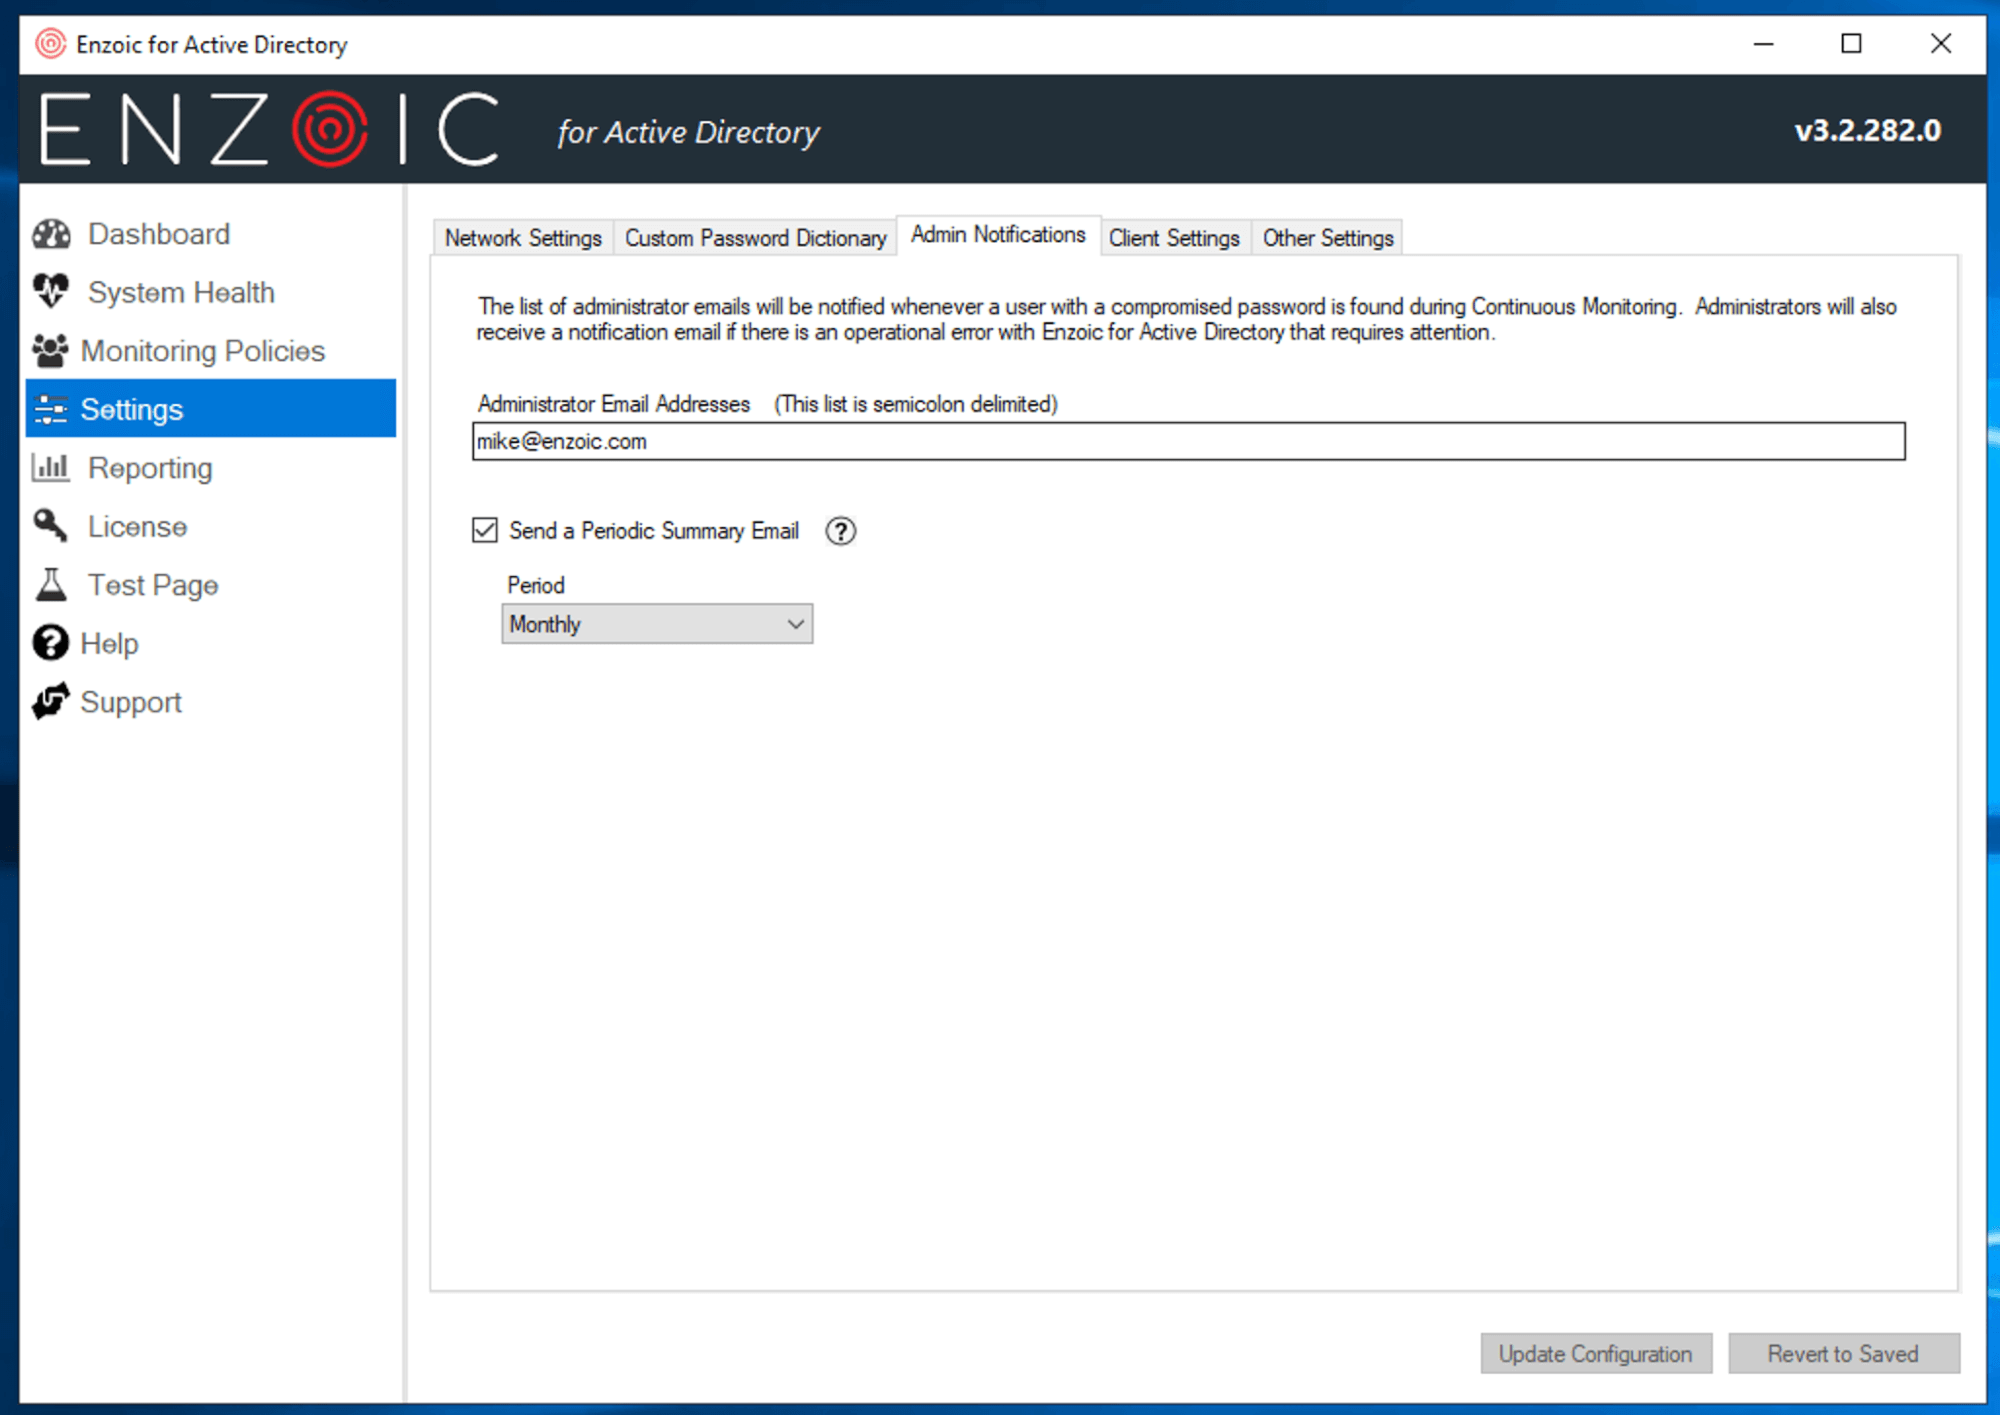Click the Dashboard gauge icon
Screen dimensions: 2000x1415
[x=51, y=234]
